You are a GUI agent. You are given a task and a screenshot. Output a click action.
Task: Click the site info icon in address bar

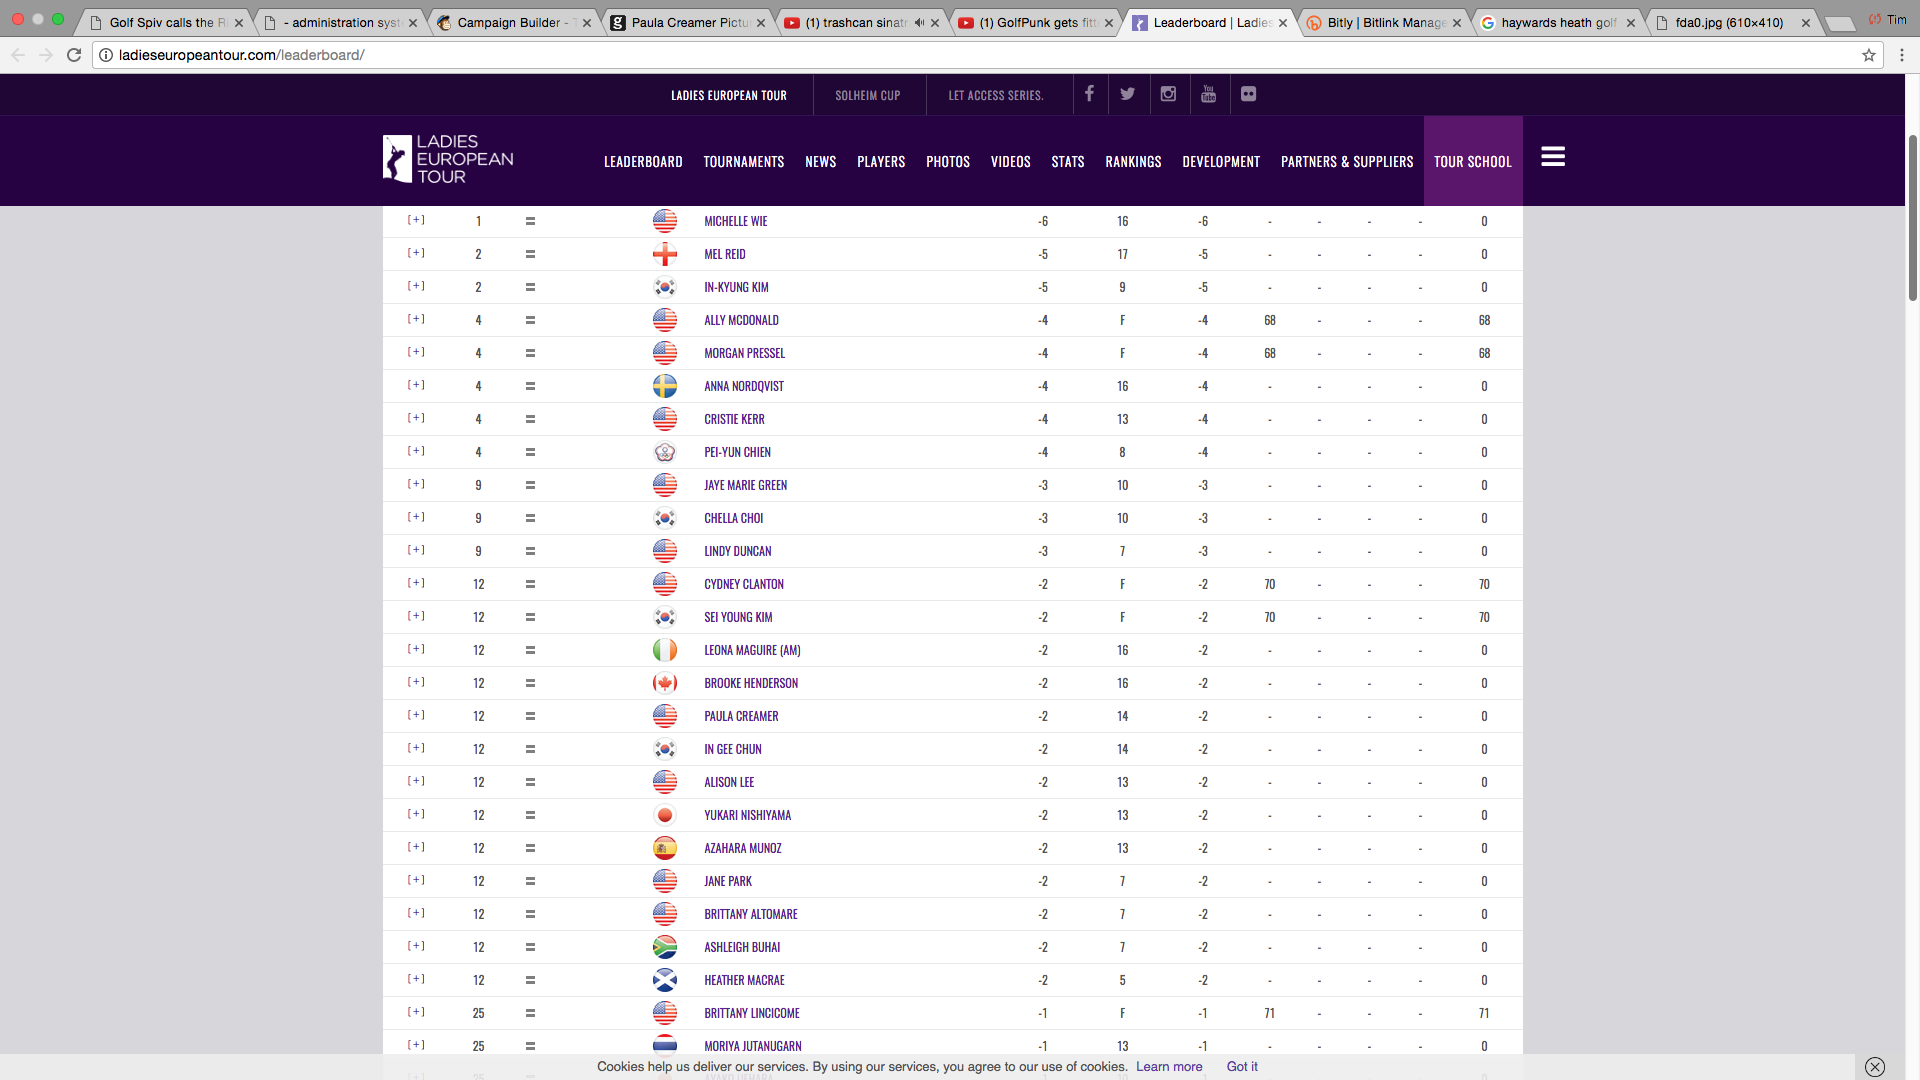click(x=106, y=55)
